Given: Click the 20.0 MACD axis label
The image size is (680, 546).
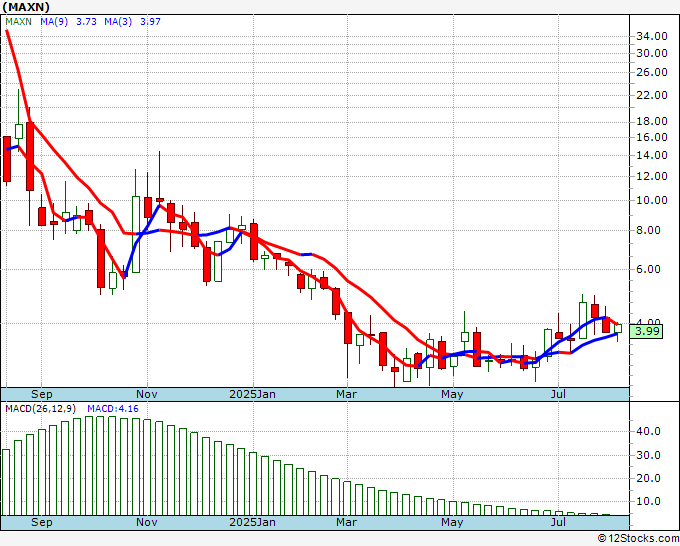Looking at the screenshot, I should point(648,478).
